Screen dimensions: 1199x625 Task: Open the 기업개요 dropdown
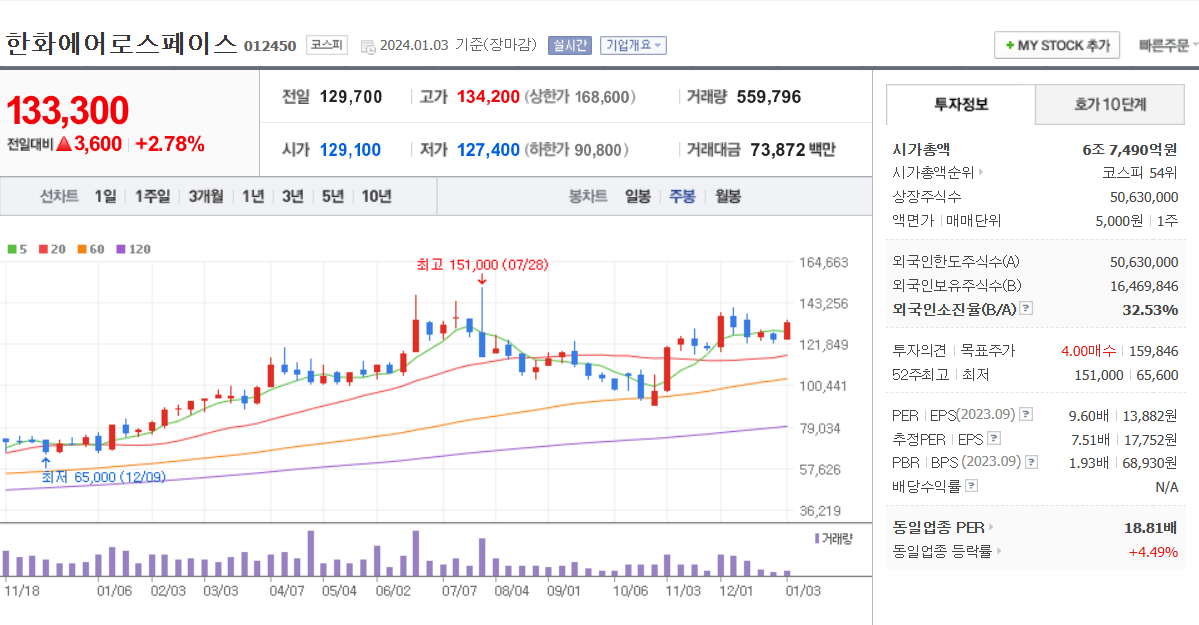(633, 45)
